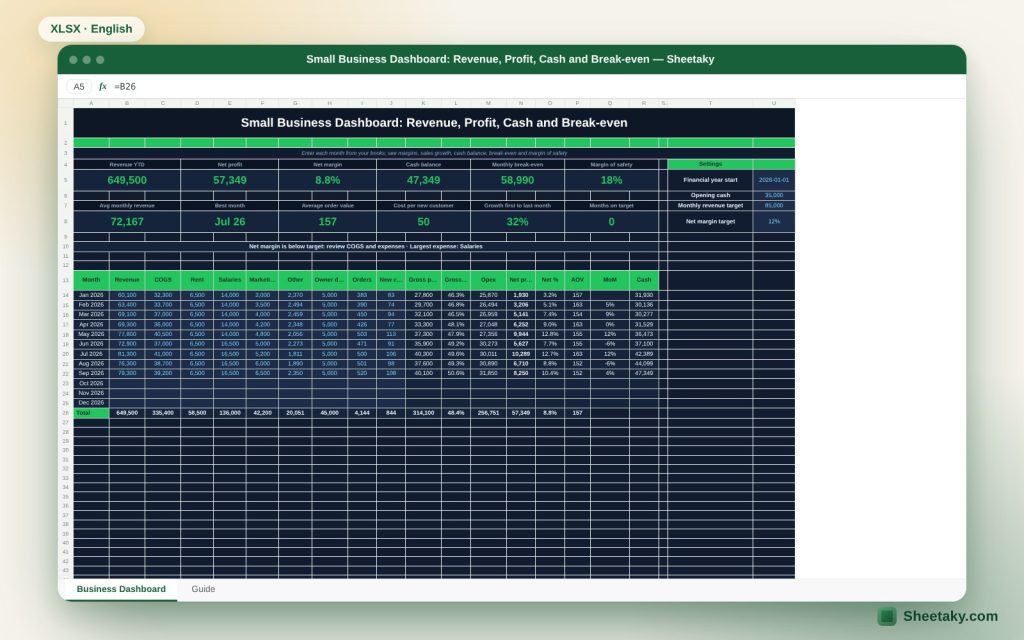Select the Cash balance value 47,349

point(423,180)
